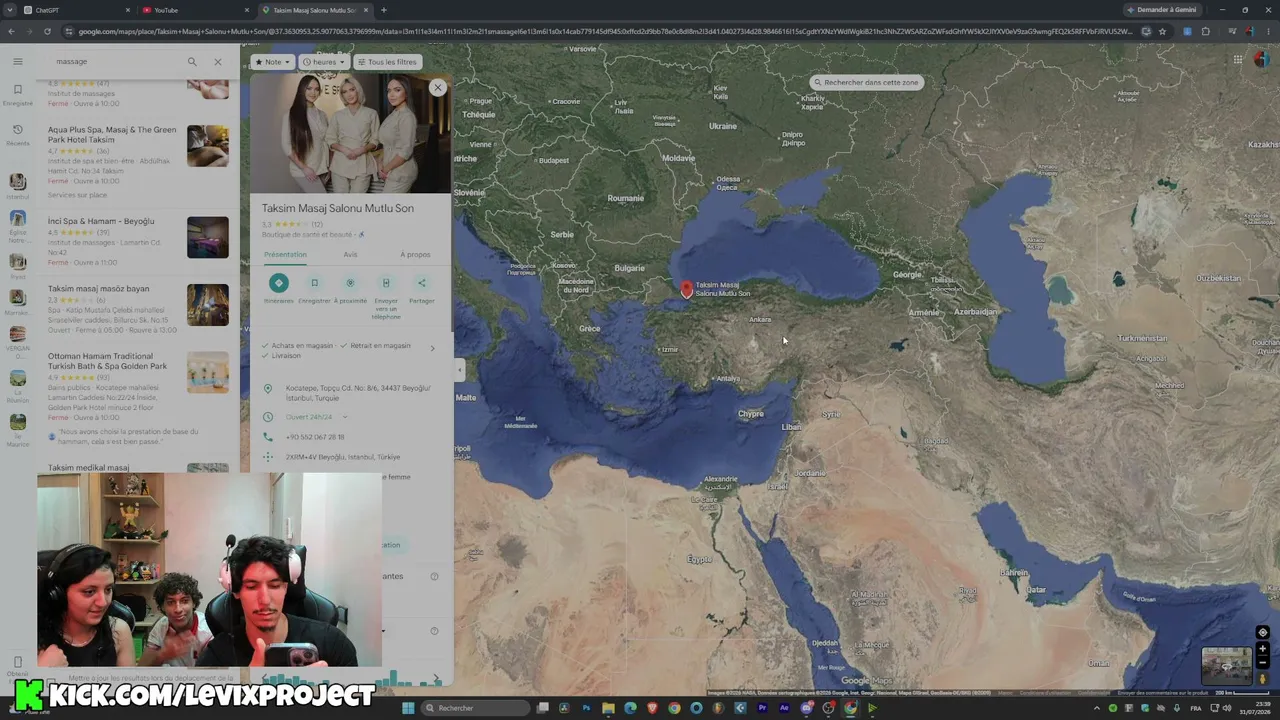This screenshot has height=720, width=1280.
Task: Open the Google Maps hamburger menu
Action: pyautogui.click(x=17, y=62)
